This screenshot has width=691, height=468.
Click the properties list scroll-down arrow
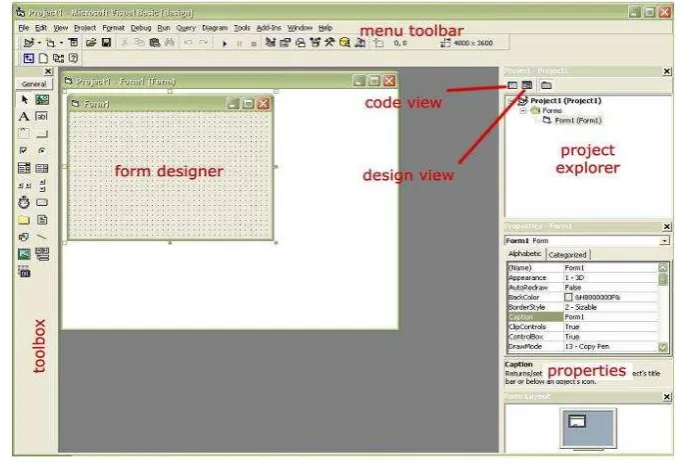pyautogui.click(x=663, y=347)
